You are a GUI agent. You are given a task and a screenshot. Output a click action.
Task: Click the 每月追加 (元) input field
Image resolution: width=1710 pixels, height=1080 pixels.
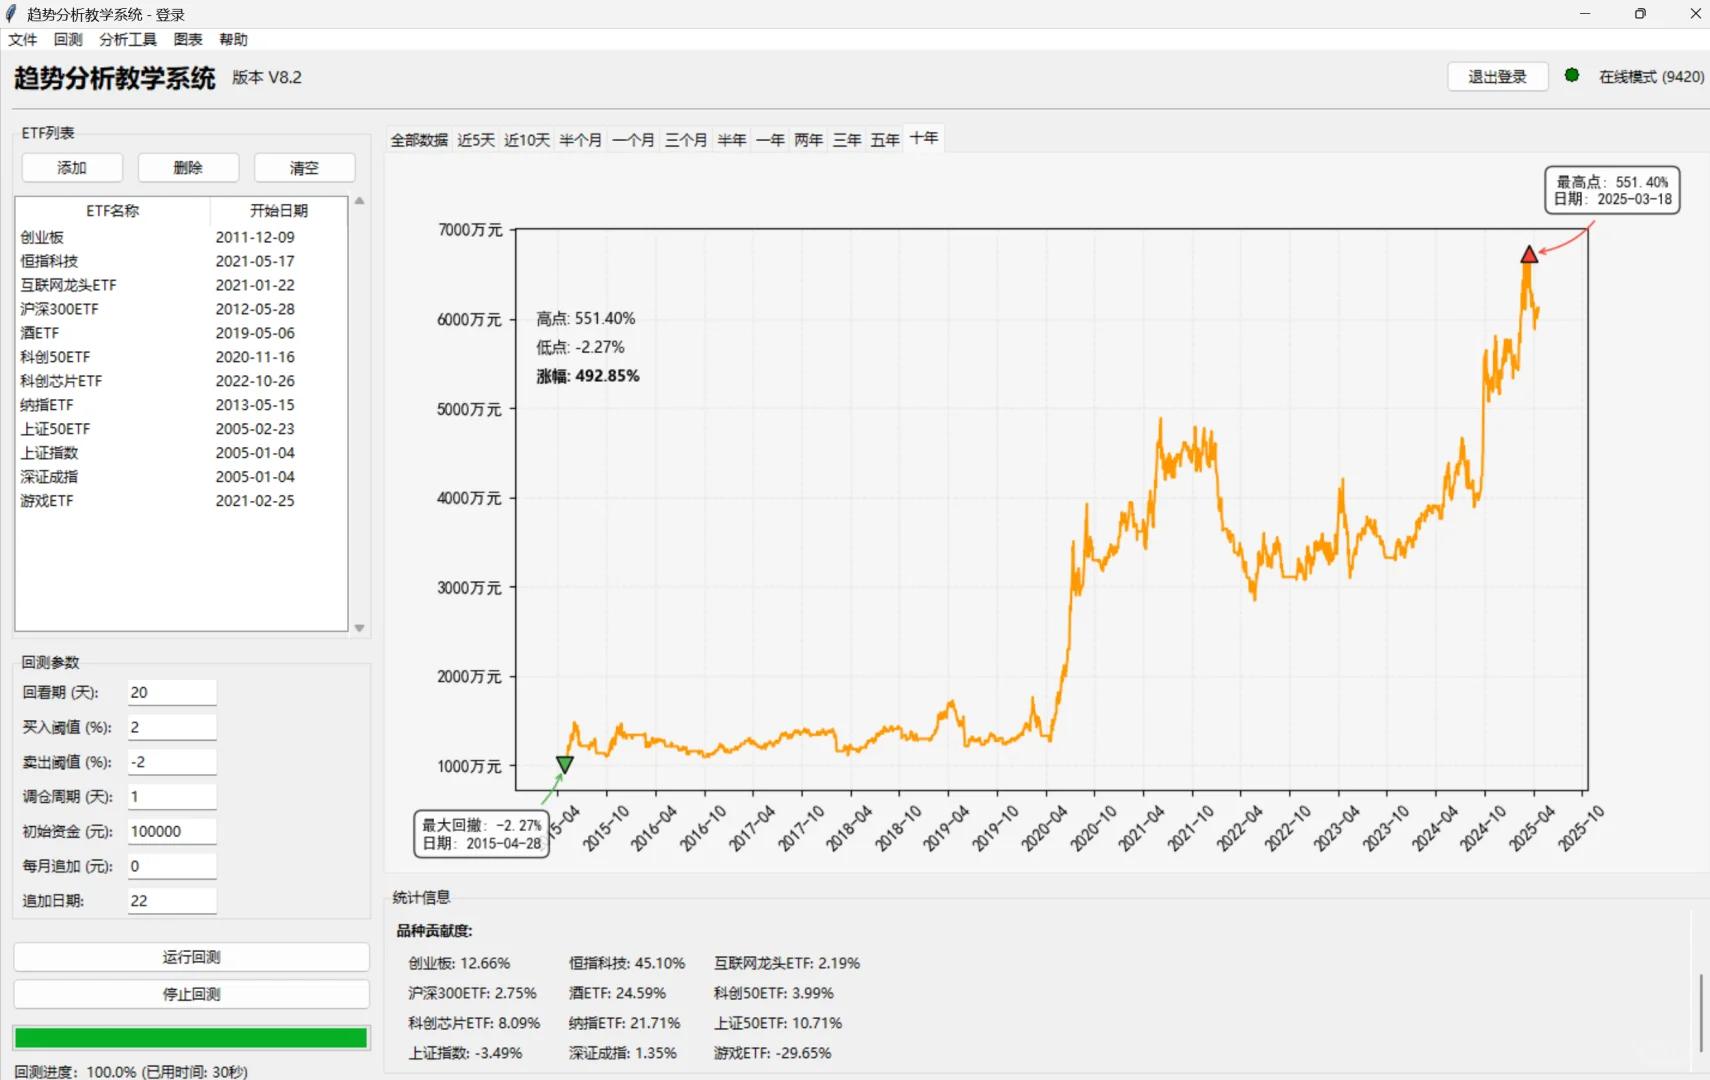click(x=172, y=866)
